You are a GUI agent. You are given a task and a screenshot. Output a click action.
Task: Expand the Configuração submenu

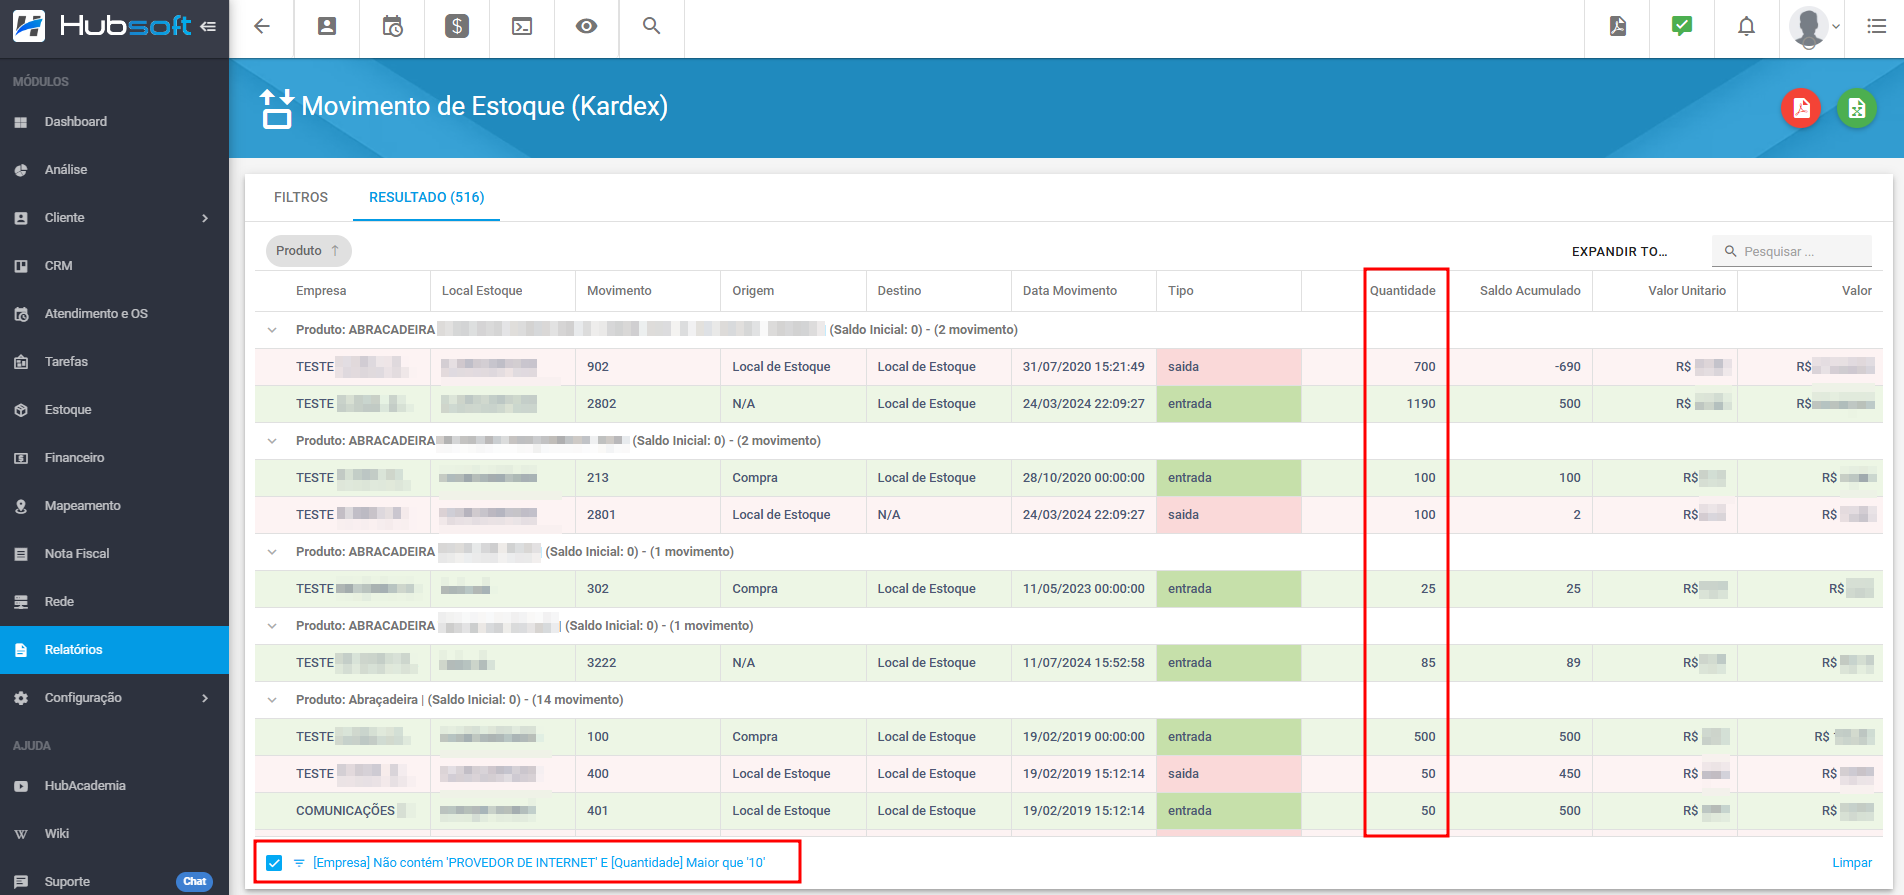[x=205, y=698]
